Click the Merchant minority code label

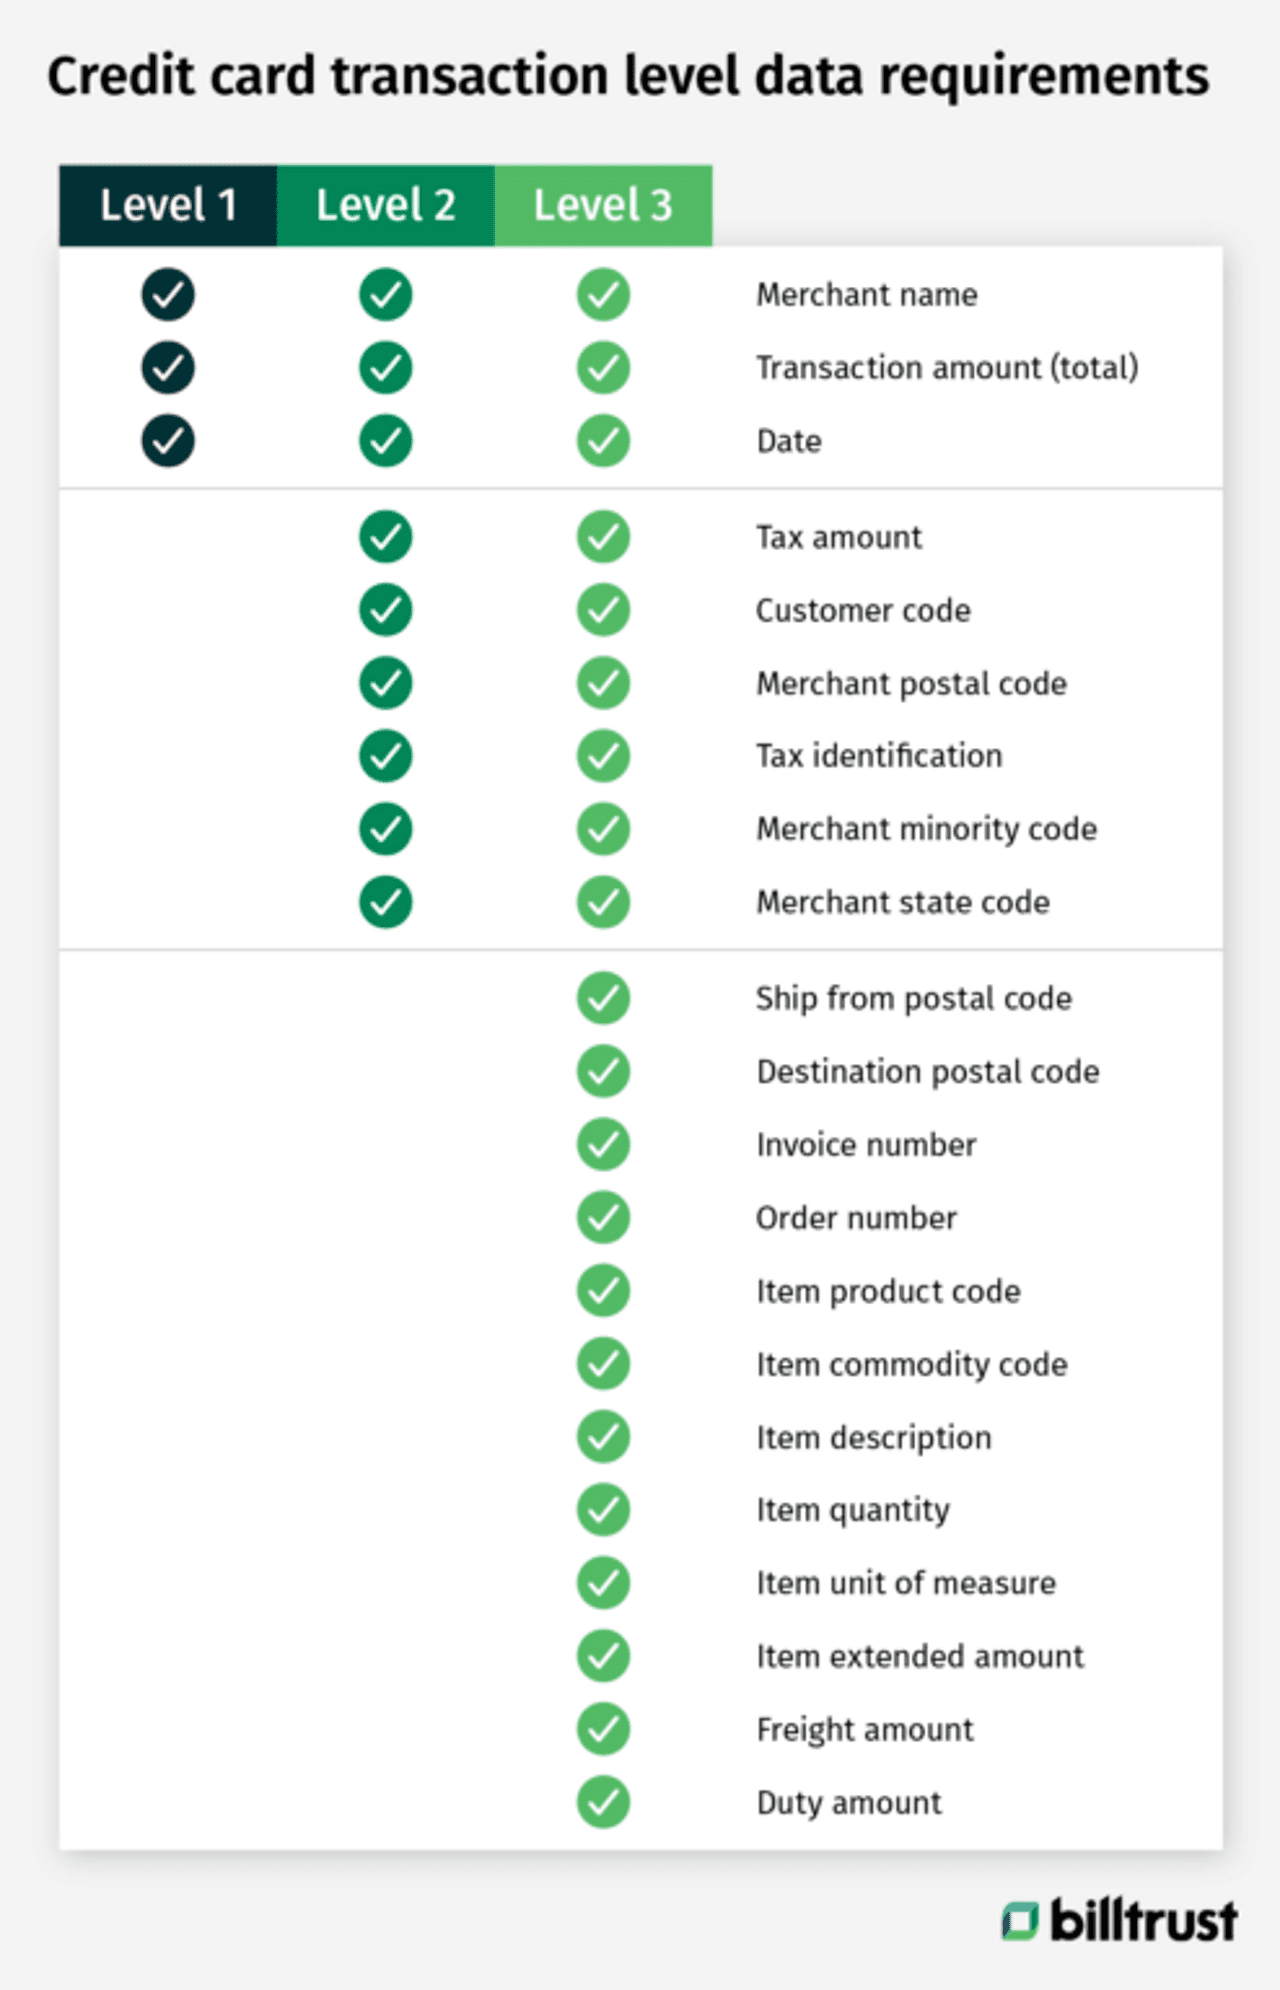pos(926,829)
